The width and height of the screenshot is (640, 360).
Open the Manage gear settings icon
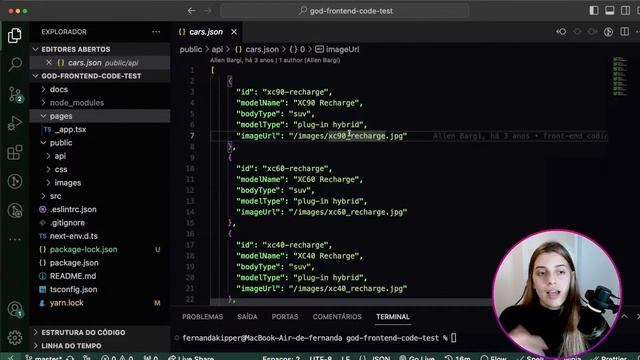[15, 337]
